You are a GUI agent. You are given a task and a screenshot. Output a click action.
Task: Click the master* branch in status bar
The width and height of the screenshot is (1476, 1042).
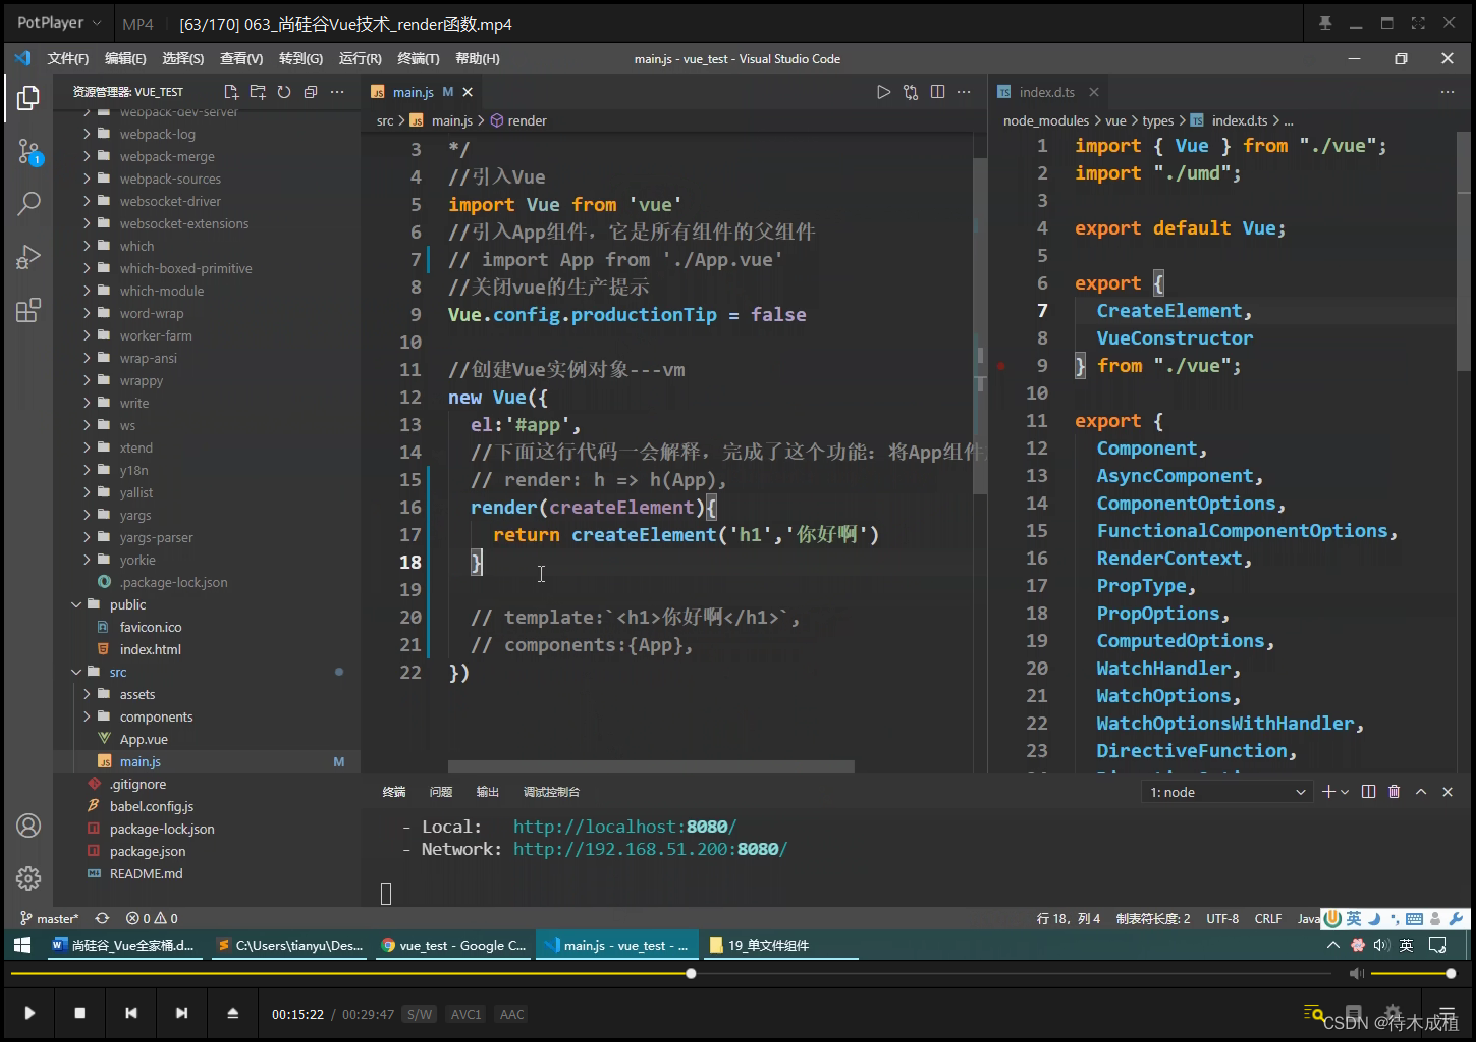point(49,918)
